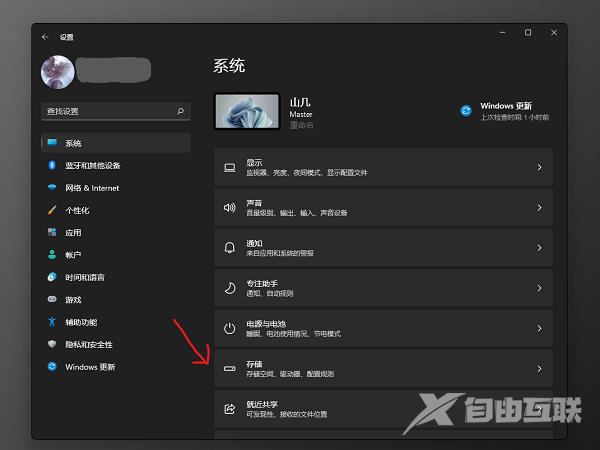
Task: Expand the 通知 row chevron
Action: 539,248
